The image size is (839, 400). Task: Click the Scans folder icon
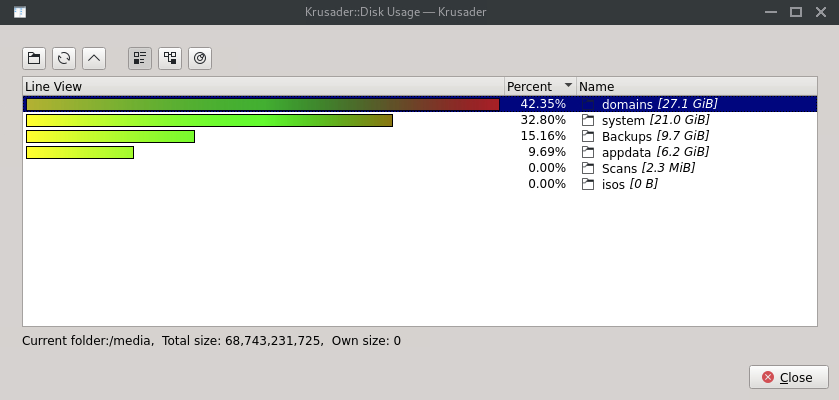[588, 168]
